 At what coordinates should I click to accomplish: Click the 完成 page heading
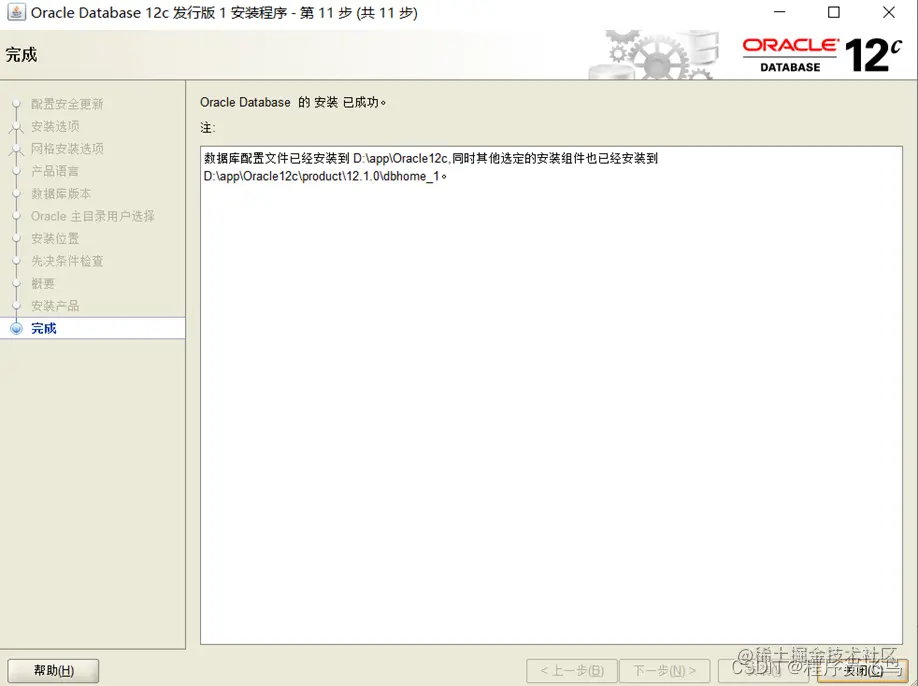[21, 55]
